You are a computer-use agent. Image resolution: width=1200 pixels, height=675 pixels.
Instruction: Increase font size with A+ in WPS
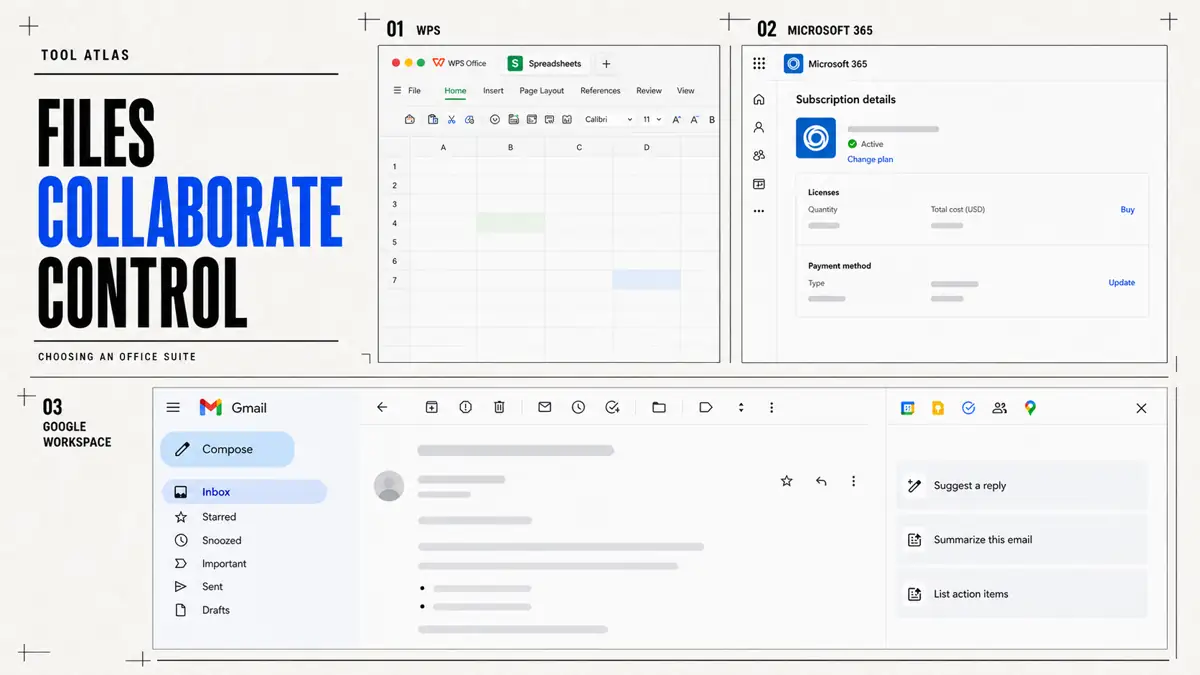coord(676,119)
